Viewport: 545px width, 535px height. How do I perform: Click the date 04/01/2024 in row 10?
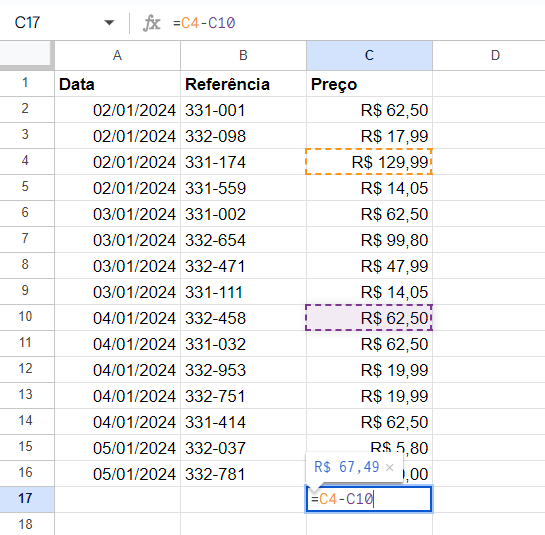coord(117,318)
